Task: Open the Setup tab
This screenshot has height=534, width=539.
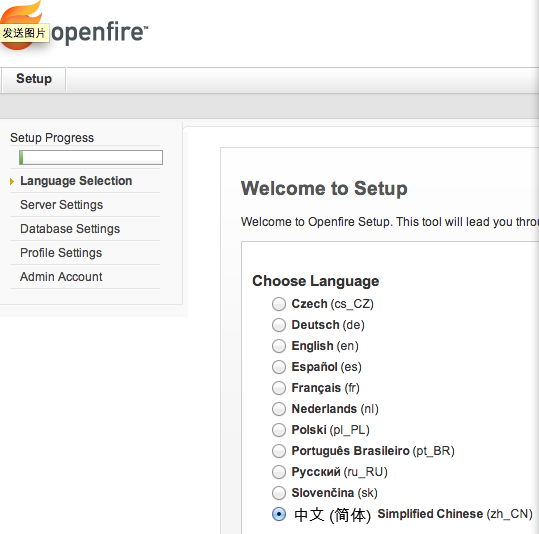Action: tap(34, 79)
